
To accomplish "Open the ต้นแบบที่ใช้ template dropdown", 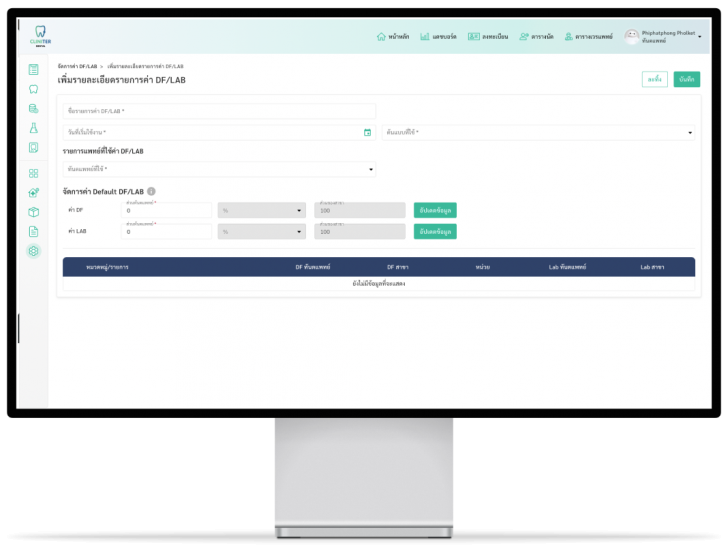I will [x=538, y=132].
